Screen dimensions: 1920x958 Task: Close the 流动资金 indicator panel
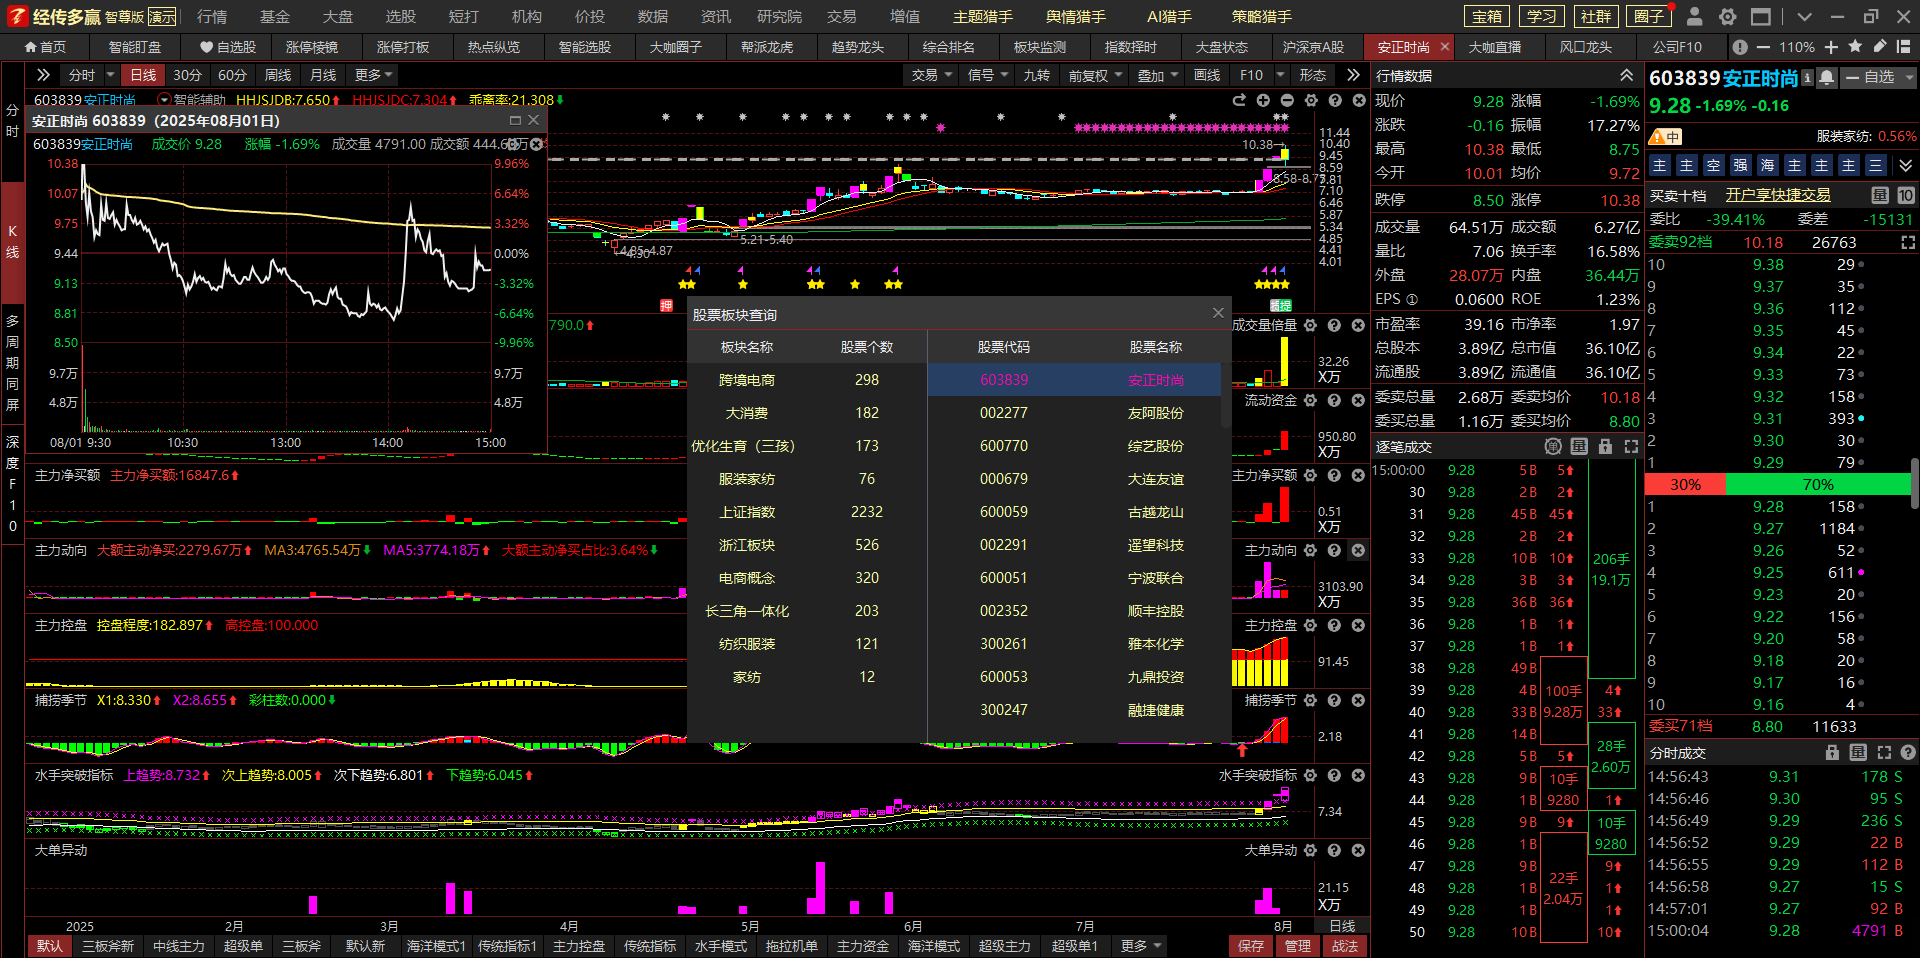point(1358,400)
